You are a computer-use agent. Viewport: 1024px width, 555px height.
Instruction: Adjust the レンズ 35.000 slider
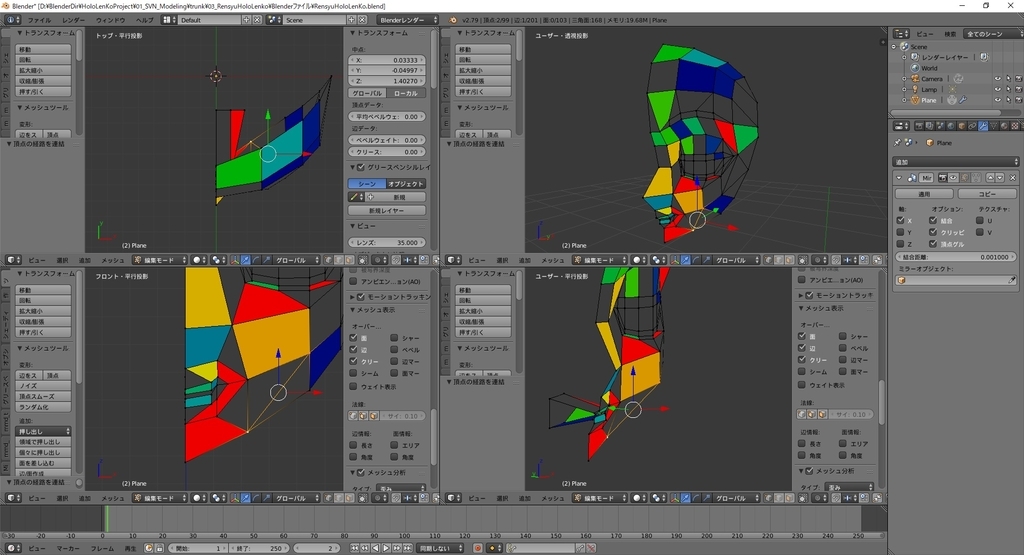387,242
